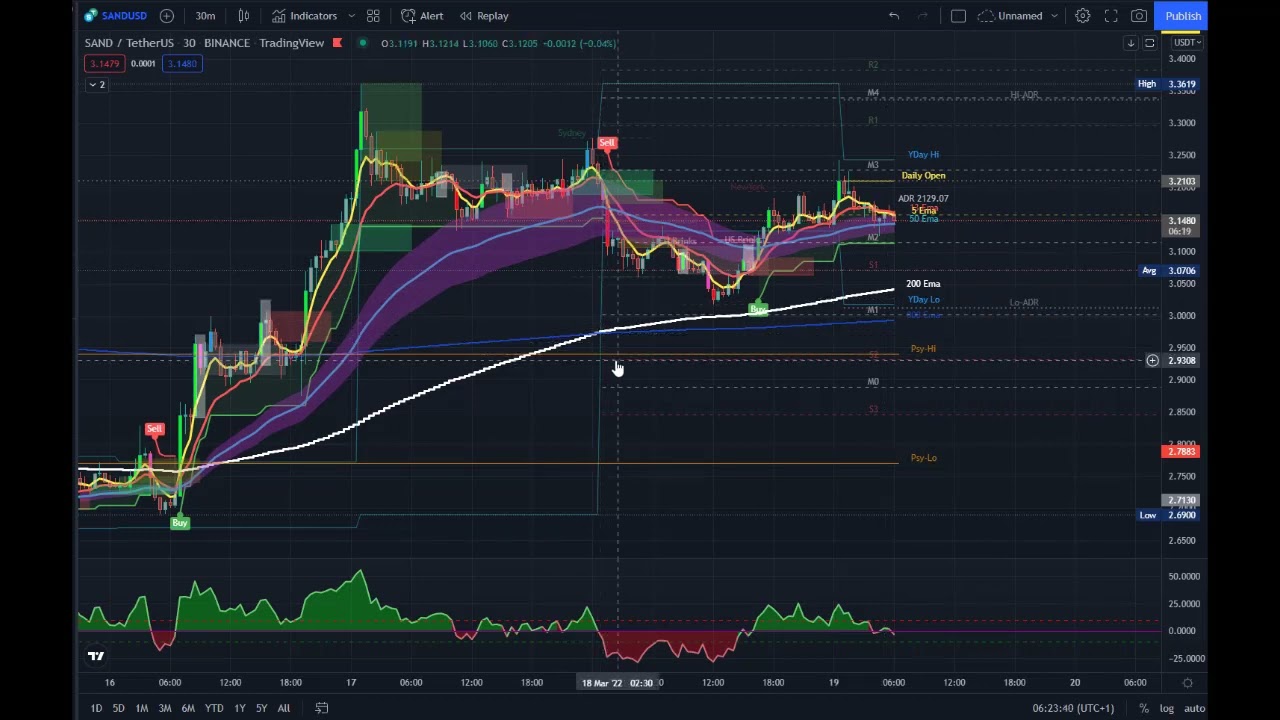Undo the last chart action
Image resolution: width=1280 pixels, height=720 pixels.
[x=894, y=16]
